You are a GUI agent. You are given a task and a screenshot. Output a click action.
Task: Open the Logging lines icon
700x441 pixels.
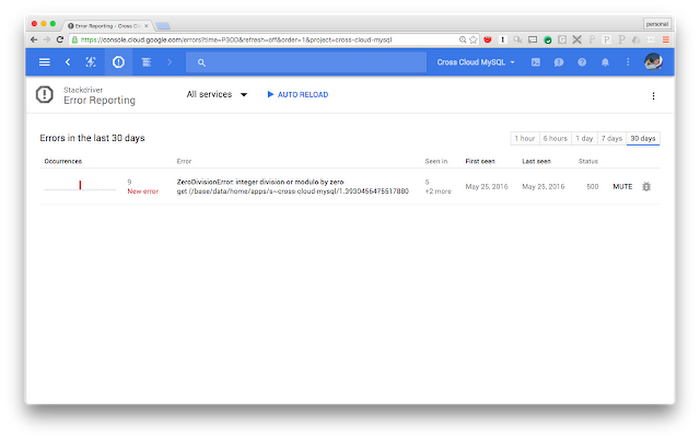[x=146, y=62]
